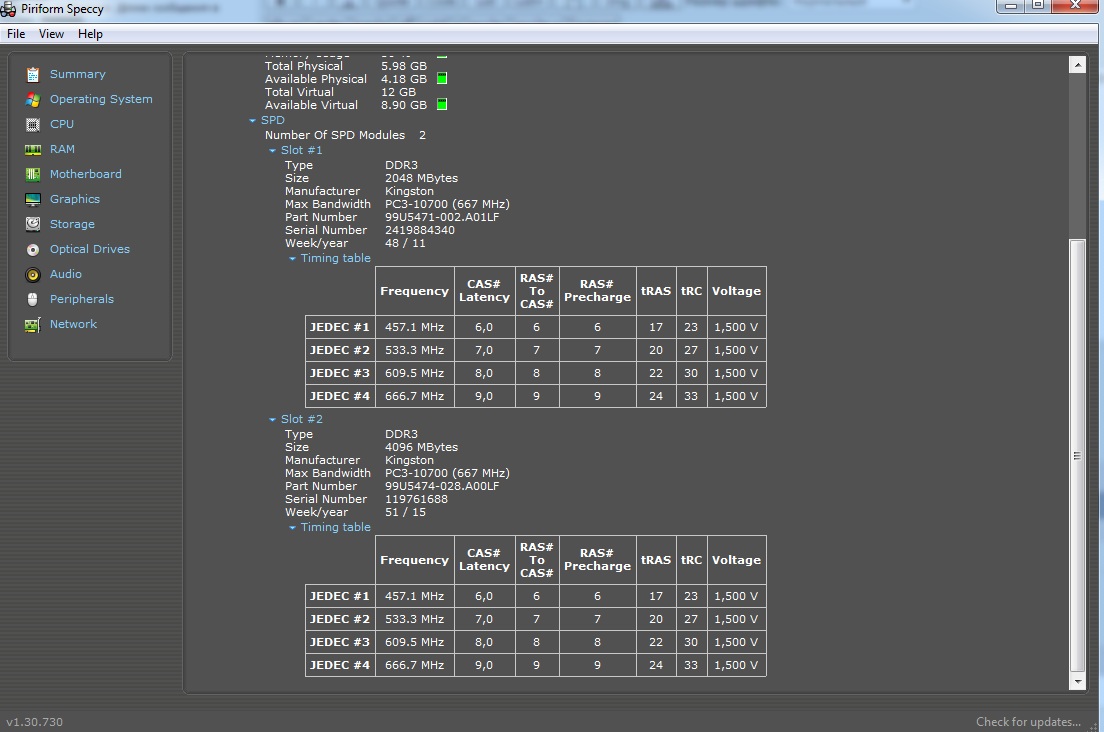Open the Peripherals section
The width and height of the screenshot is (1104, 732).
tap(82, 299)
